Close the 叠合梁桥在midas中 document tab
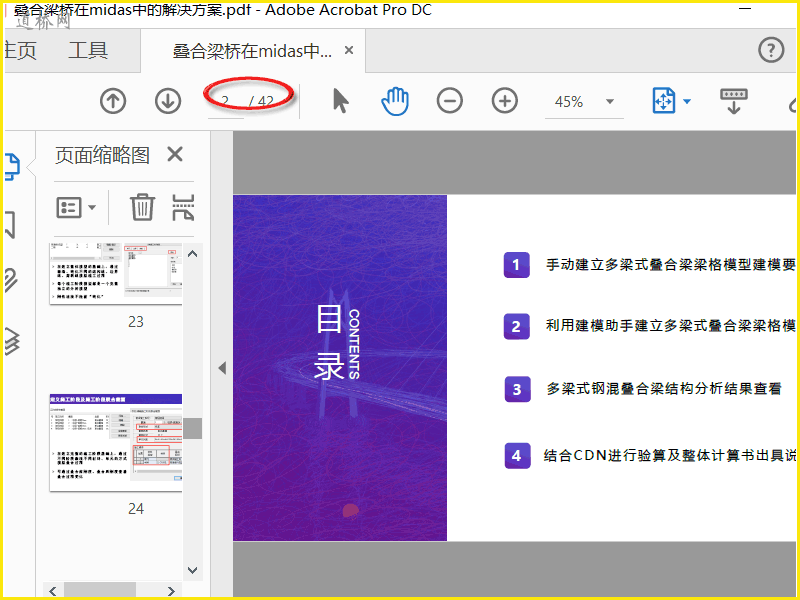 (x=349, y=50)
